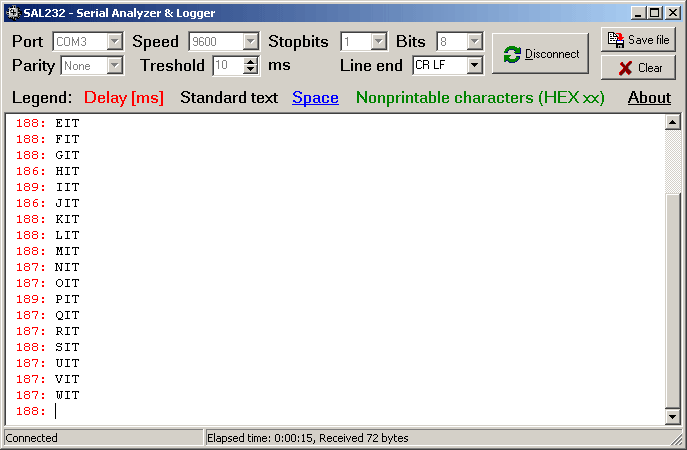The height and width of the screenshot is (450, 687).
Task: Expand the Line end CR LF dropdown
Action: point(474,65)
